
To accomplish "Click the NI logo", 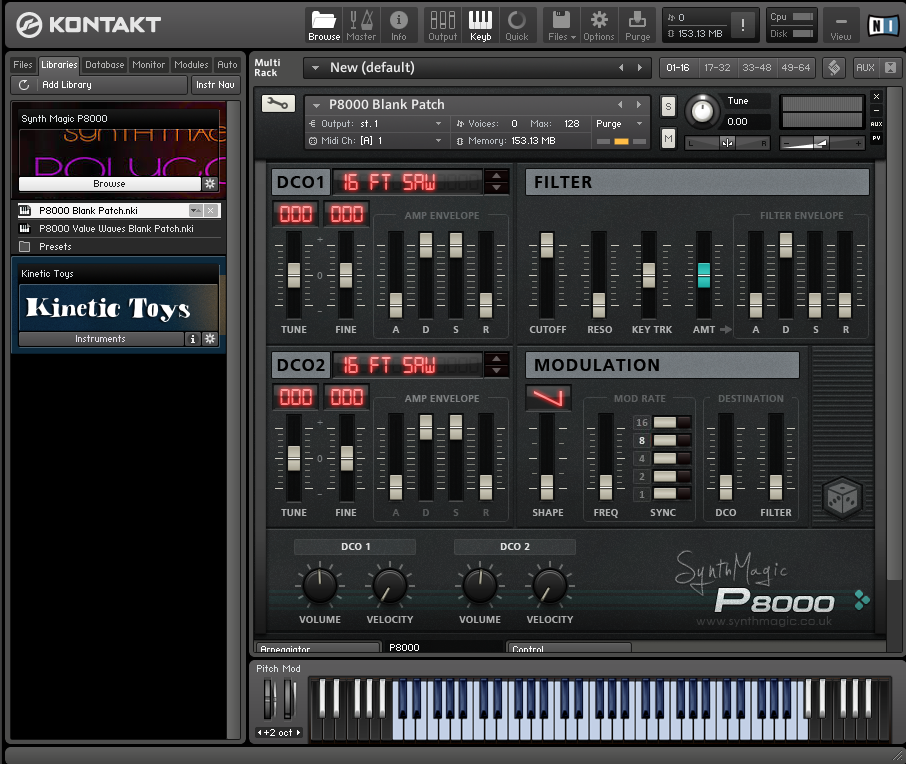I will click(x=882, y=25).
